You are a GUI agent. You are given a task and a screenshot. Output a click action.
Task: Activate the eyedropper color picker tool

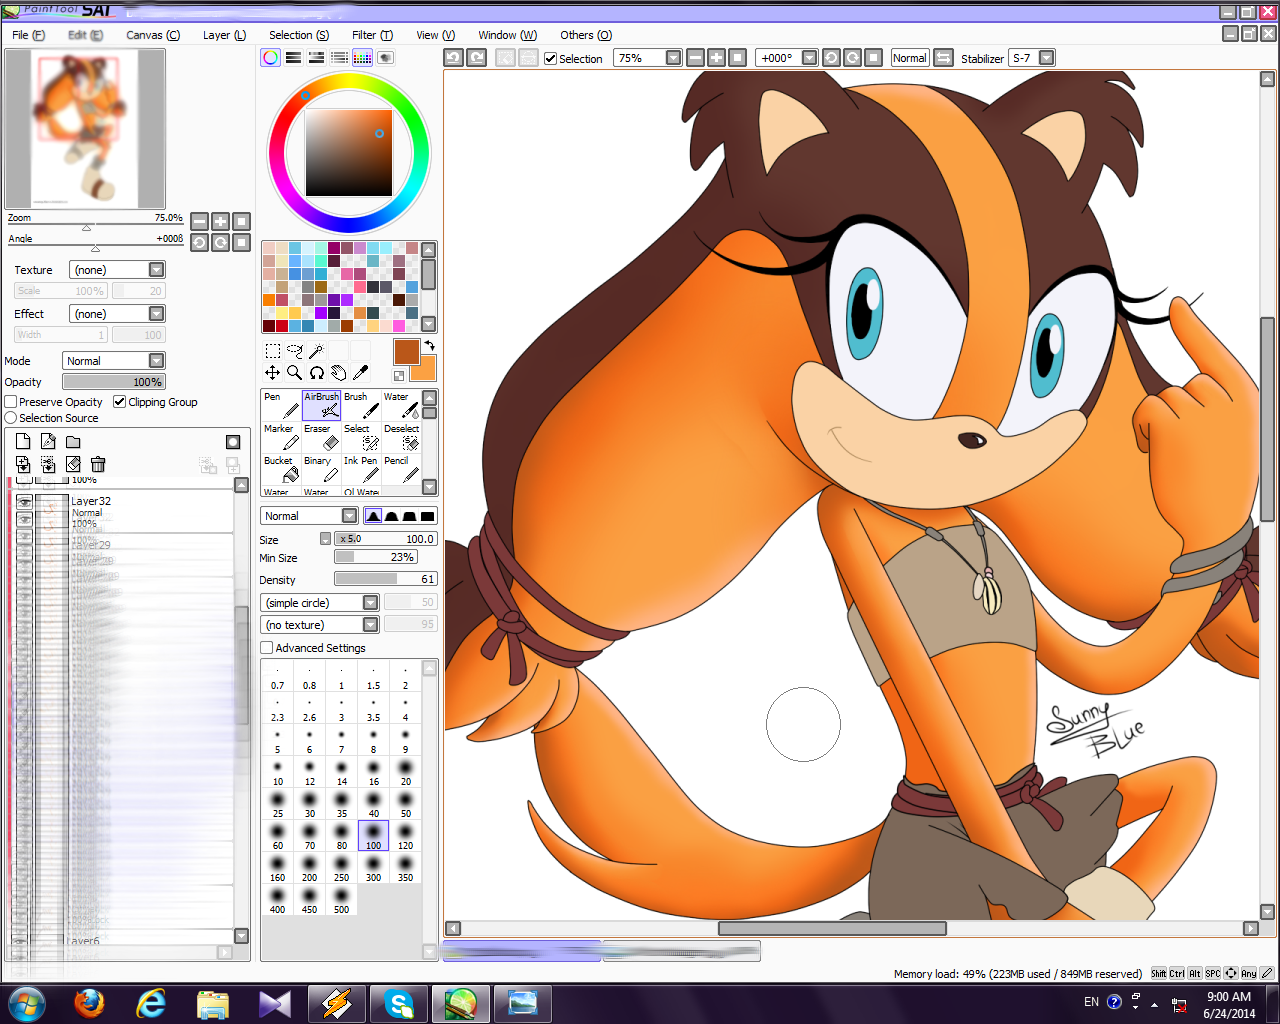tap(360, 373)
